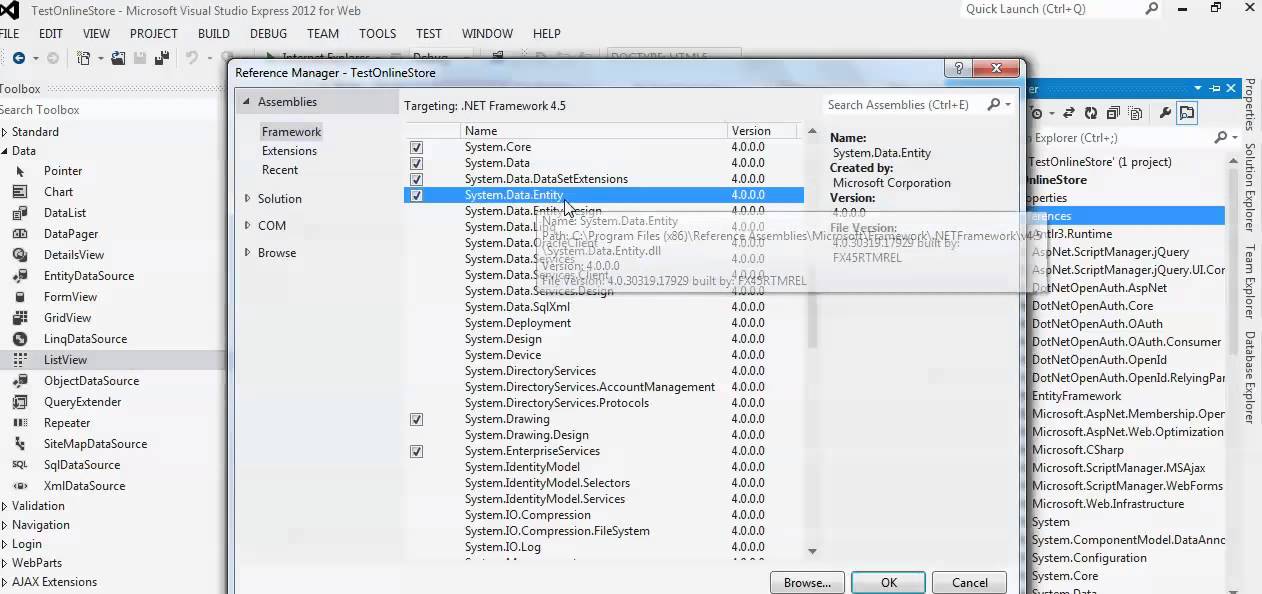Open search options dropdown in Search Assemblies box

1007,104
